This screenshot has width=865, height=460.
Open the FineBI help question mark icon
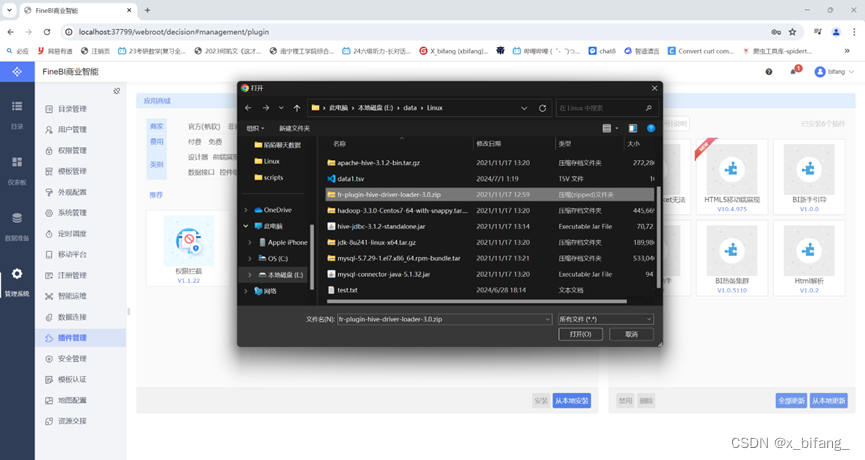point(768,72)
